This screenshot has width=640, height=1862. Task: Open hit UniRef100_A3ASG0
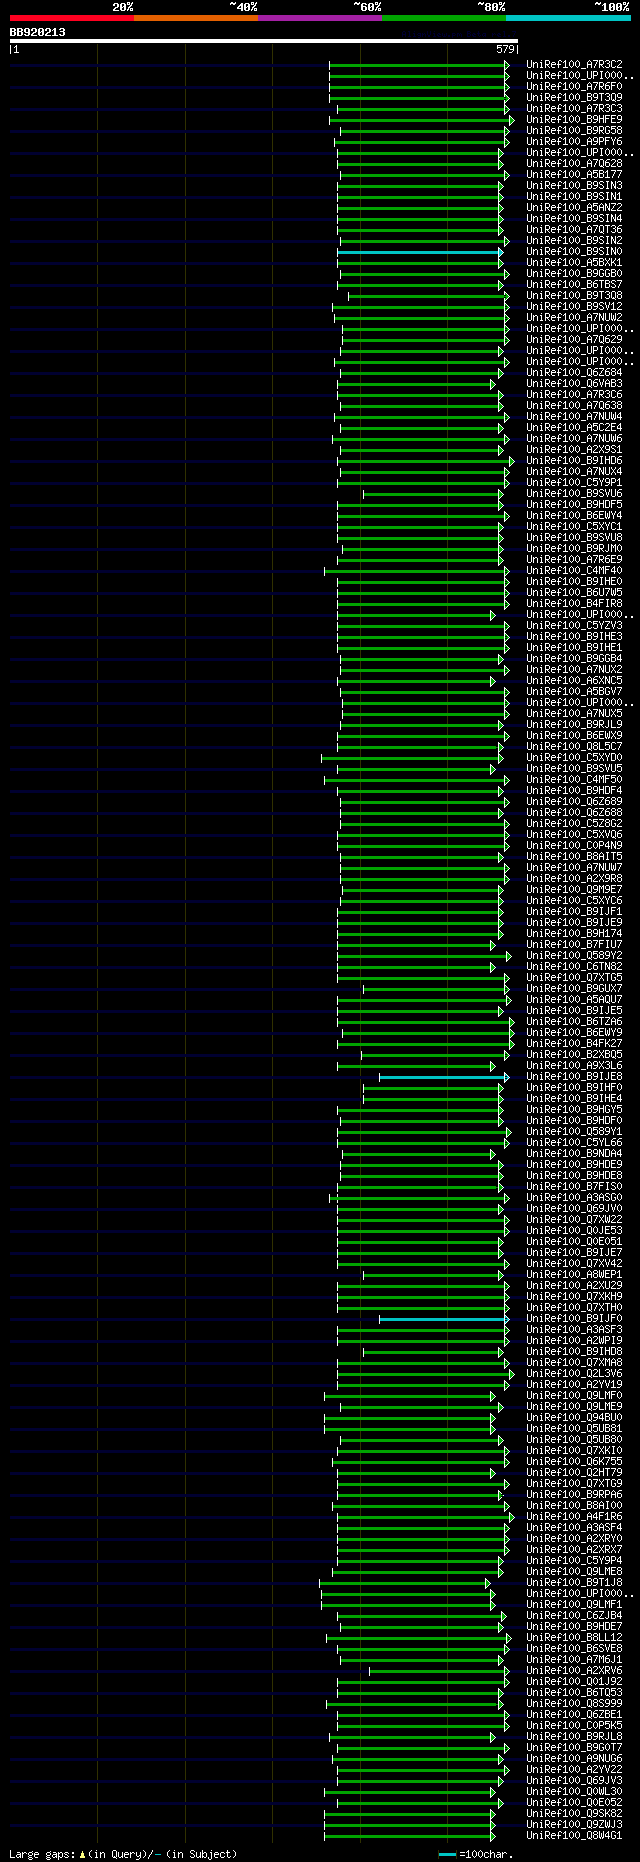click(574, 1198)
